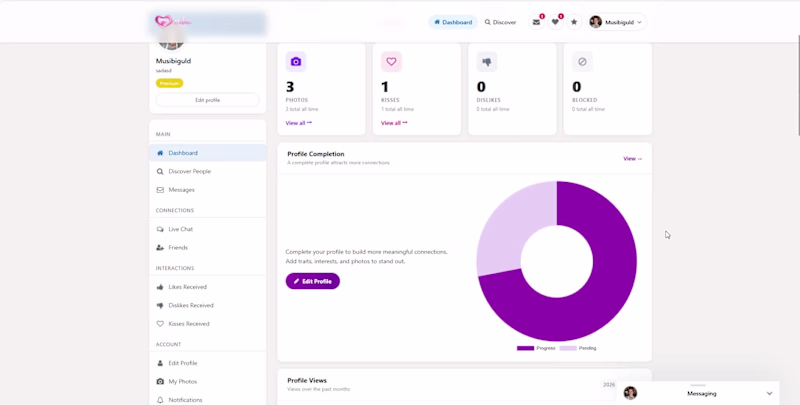The height and width of the screenshot is (405, 800).
Task: Open Dislikes Received in the sidebar
Action: pyautogui.click(x=208, y=305)
